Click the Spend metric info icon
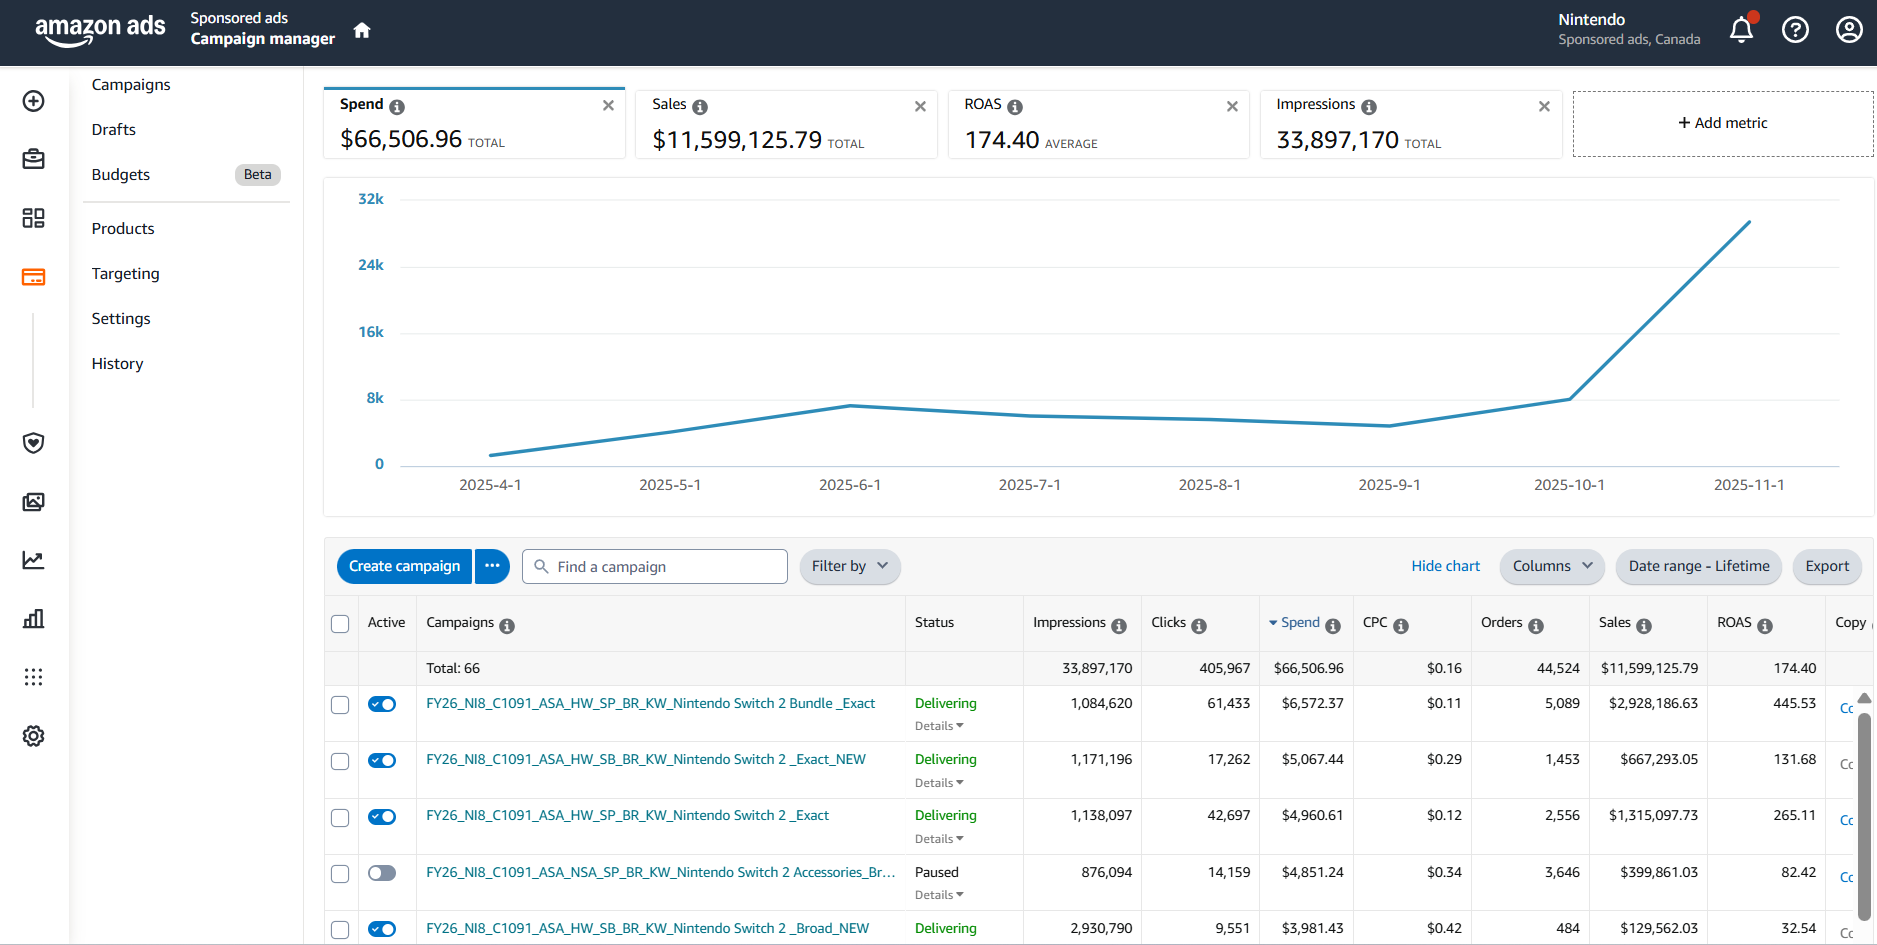1877x945 pixels. pyautogui.click(x=397, y=107)
